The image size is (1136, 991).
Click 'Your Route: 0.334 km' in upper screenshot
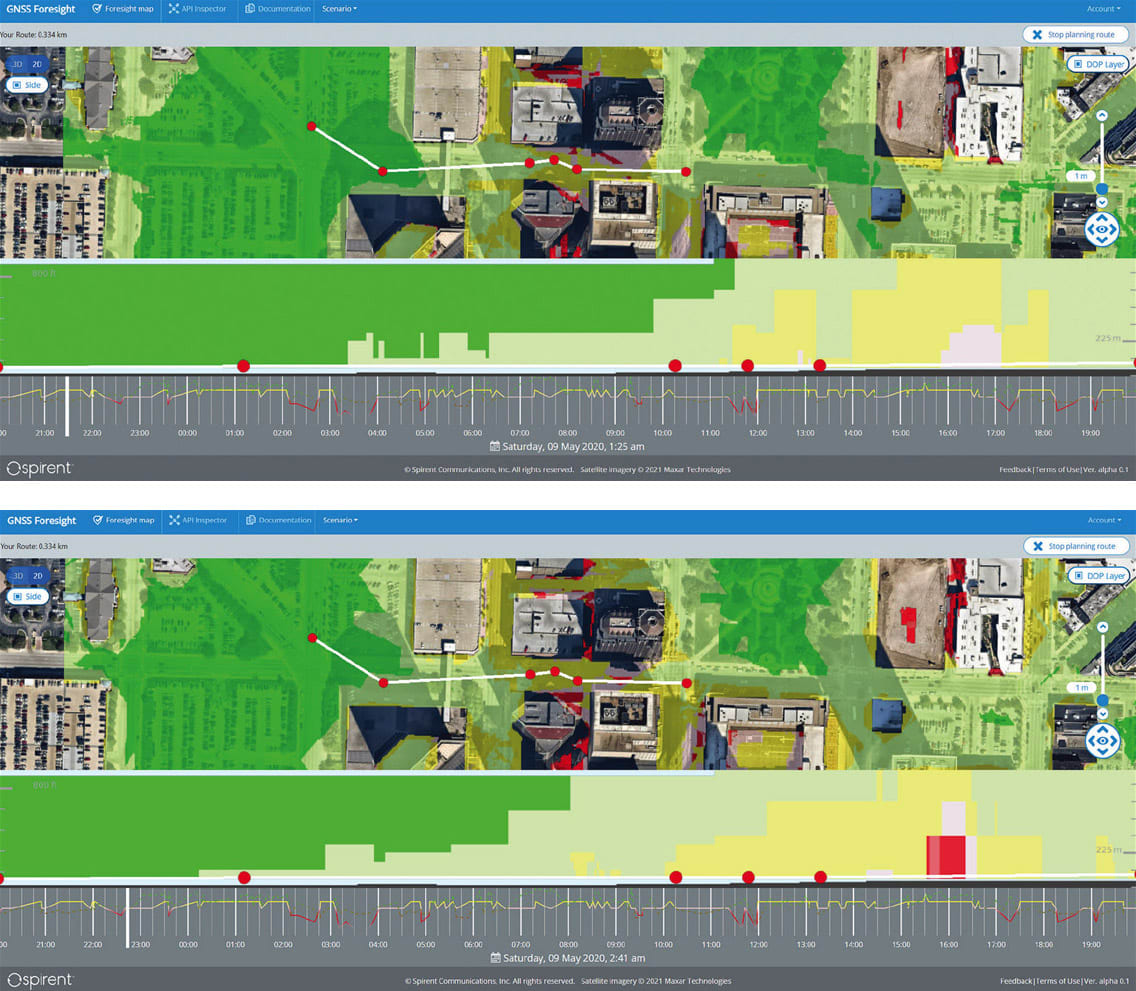click(x=33, y=35)
